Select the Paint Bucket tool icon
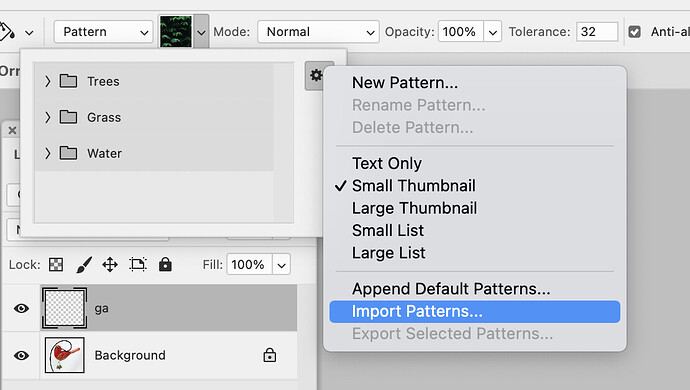This screenshot has height=390, width=690. 7,31
